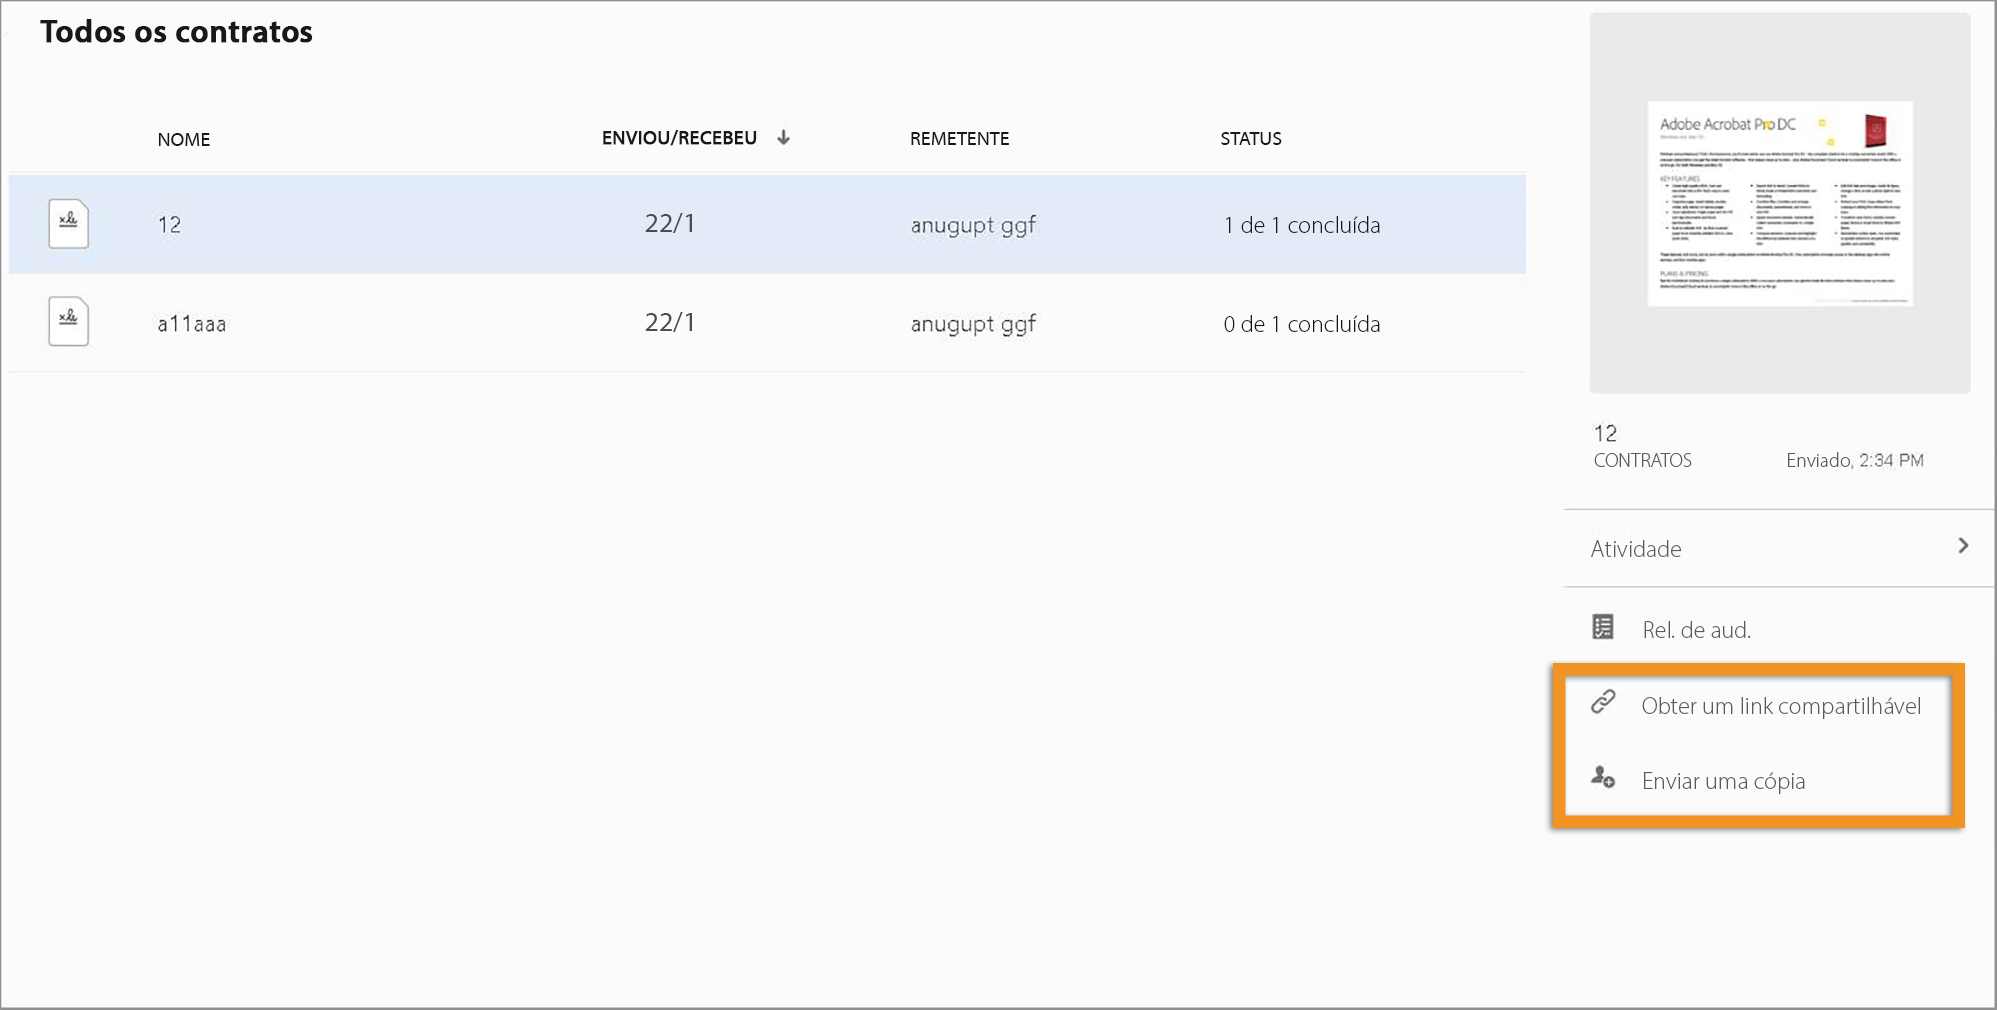Choose Enviar uma cópia
This screenshot has height=1010, width=1997.
click(x=1723, y=781)
